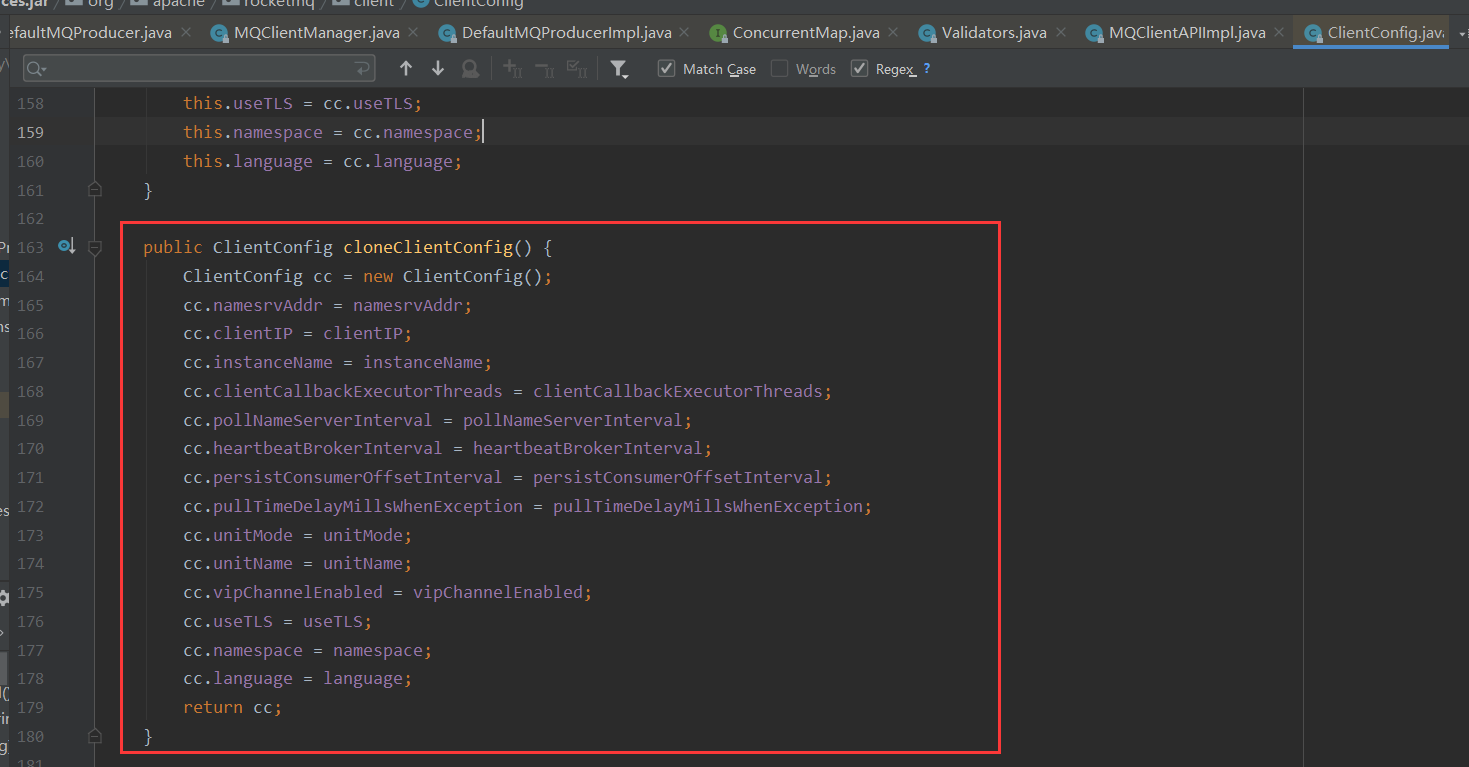1469x767 pixels.
Task: Click the next occurrence down arrow
Action: 437,68
